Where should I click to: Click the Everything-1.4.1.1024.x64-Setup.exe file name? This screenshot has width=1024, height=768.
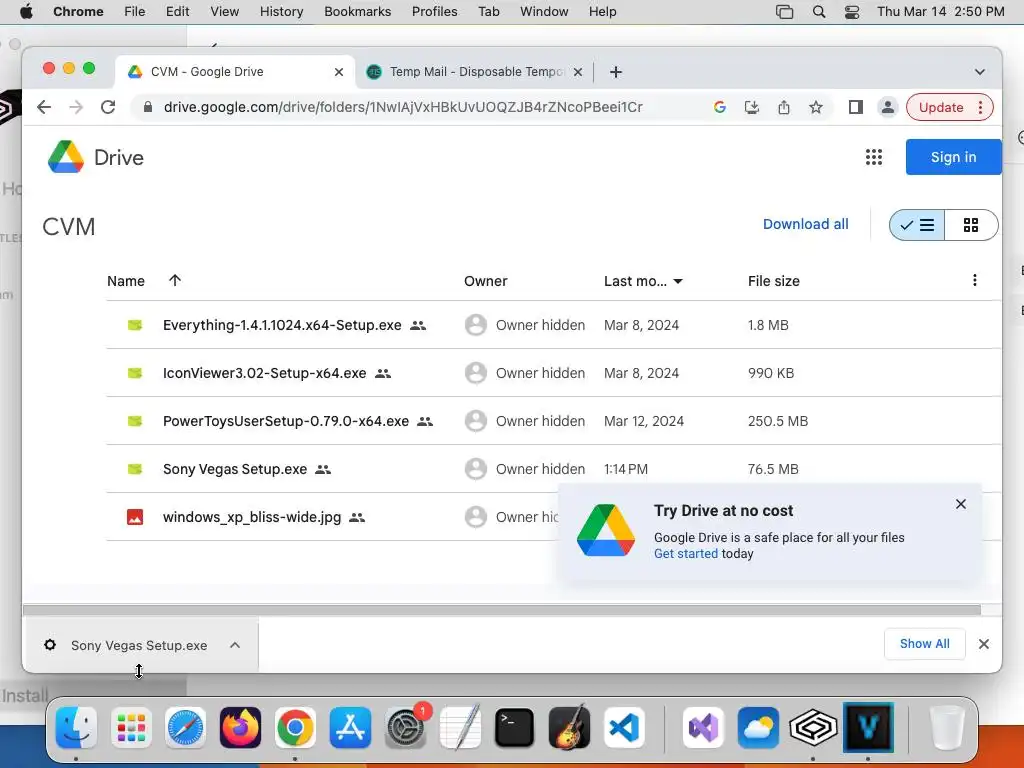point(282,325)
